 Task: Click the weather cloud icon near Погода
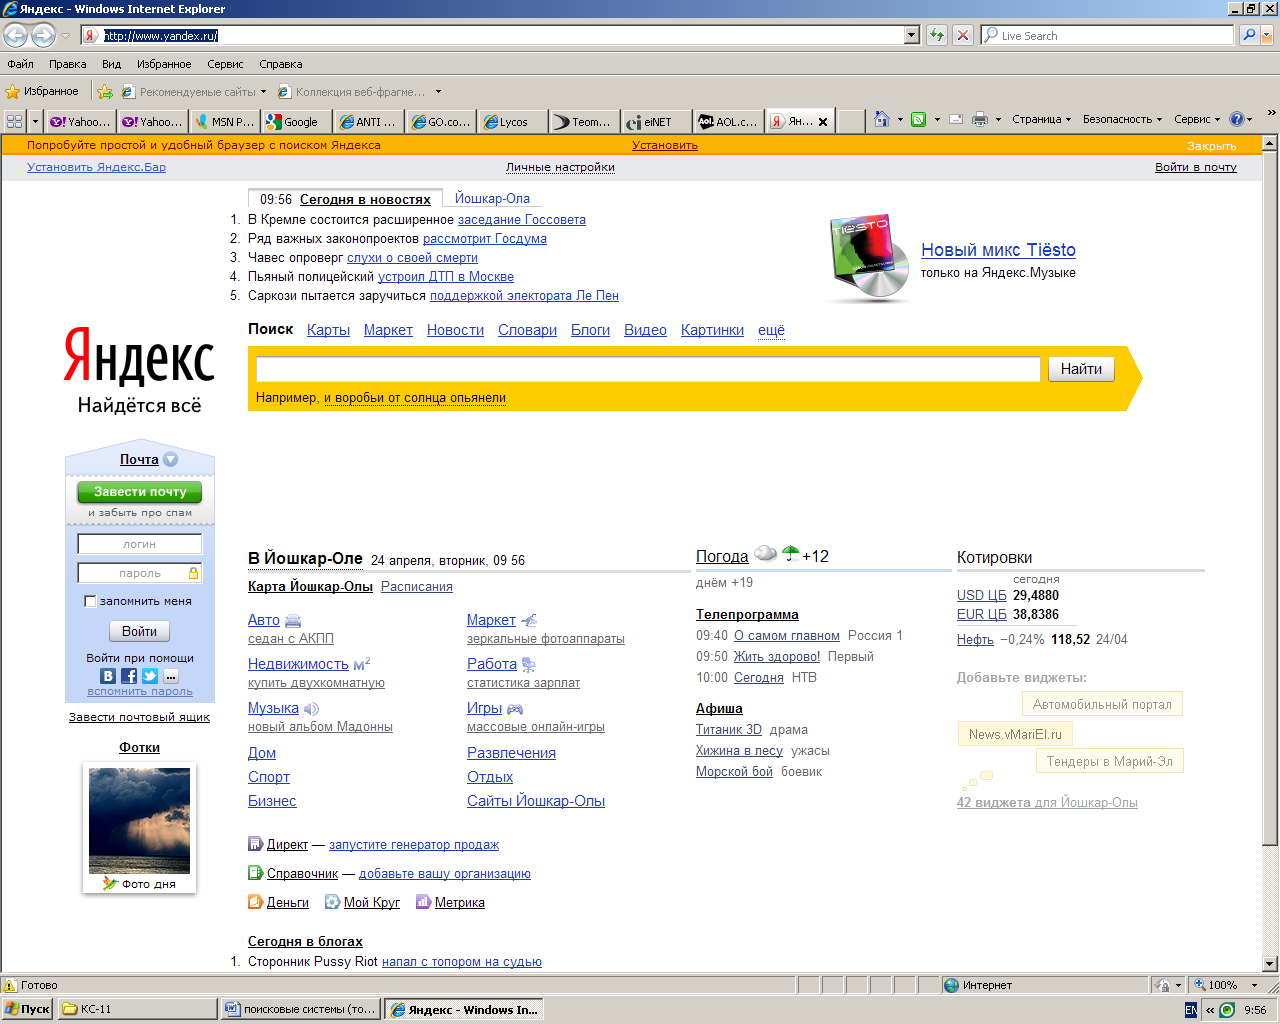pyautogui.click(x=765, y=553)
